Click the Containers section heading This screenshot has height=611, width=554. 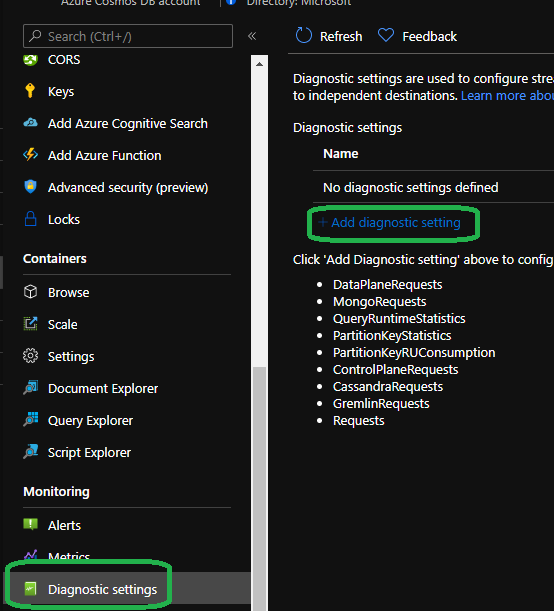point(55,258)
